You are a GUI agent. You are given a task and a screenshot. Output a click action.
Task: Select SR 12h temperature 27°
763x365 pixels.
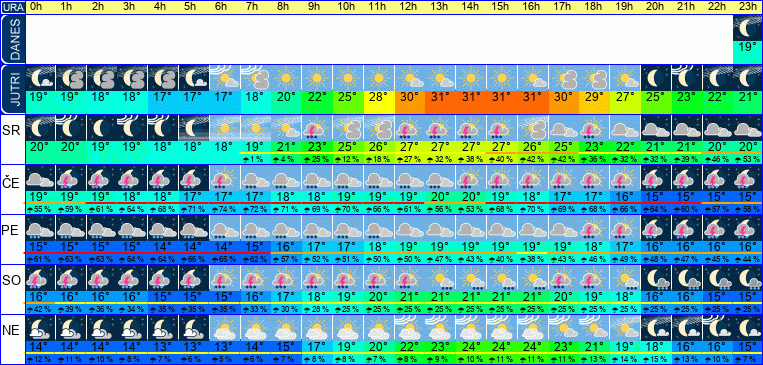(409, 146)
